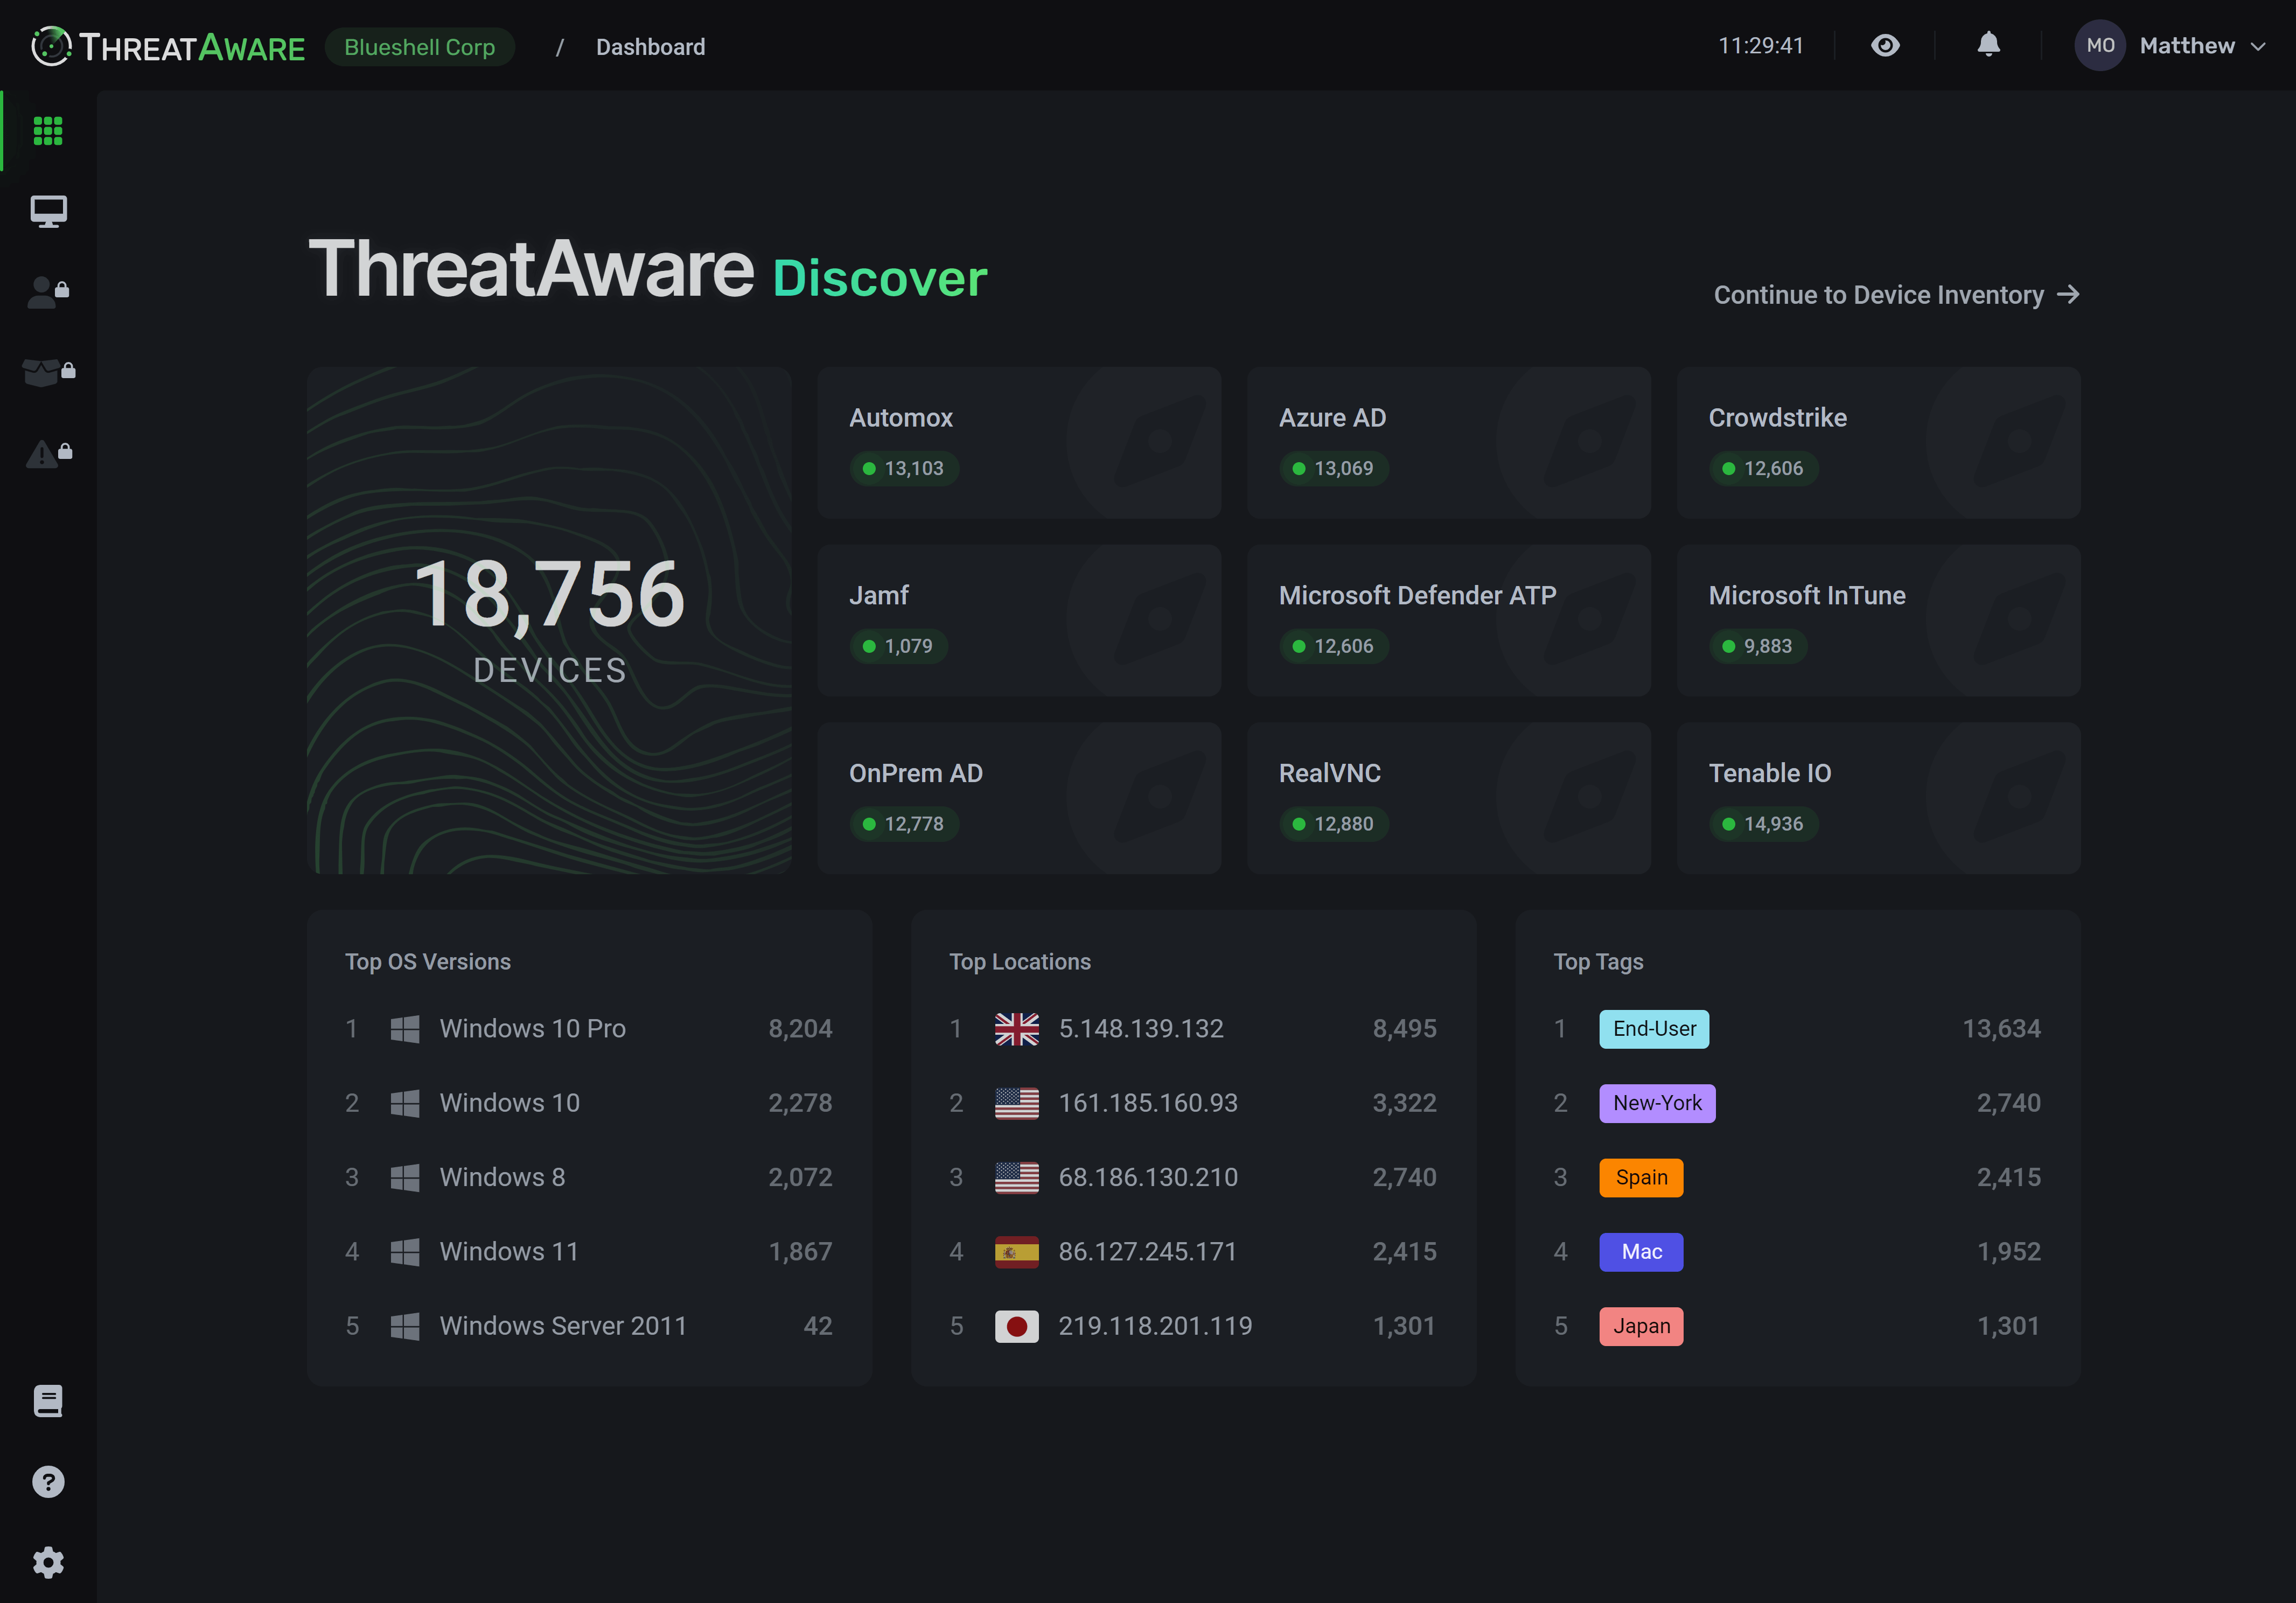
Task: Select location 68.186.130.210
Action: [1193, 1177]
